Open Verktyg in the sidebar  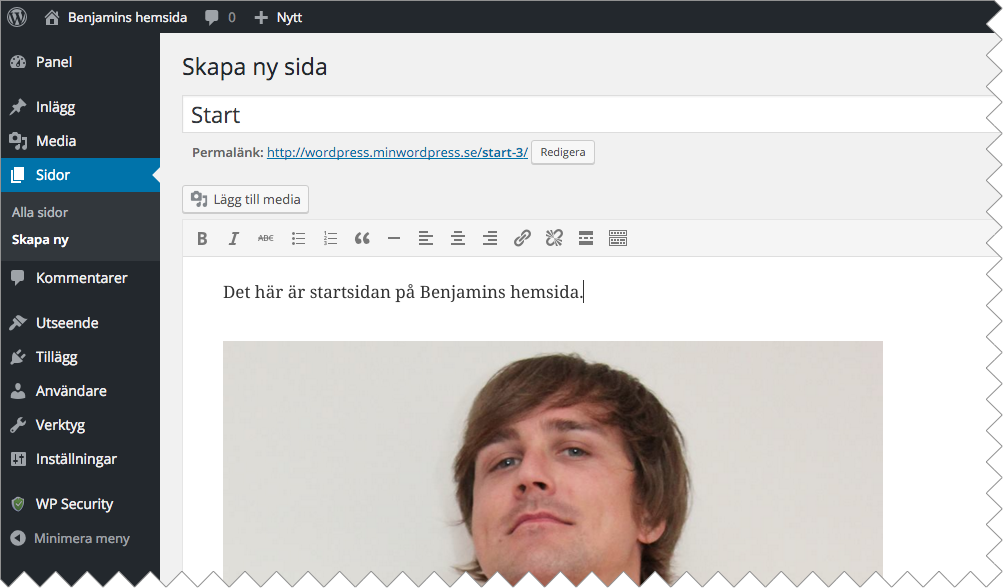pyautogui.click(x=80, y=424)
